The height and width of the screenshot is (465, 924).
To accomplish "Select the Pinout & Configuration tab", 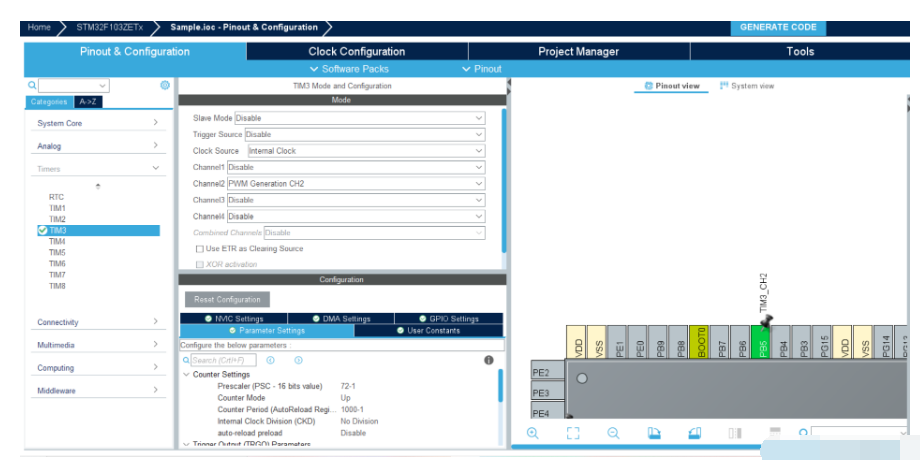I will [135, 51].
